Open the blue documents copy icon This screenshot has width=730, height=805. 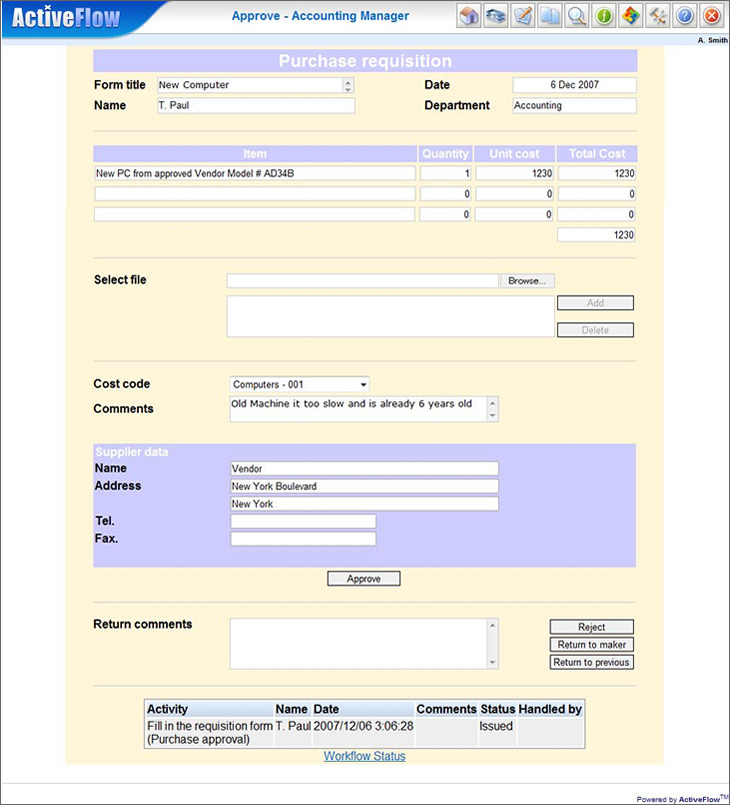coord(550,16)
